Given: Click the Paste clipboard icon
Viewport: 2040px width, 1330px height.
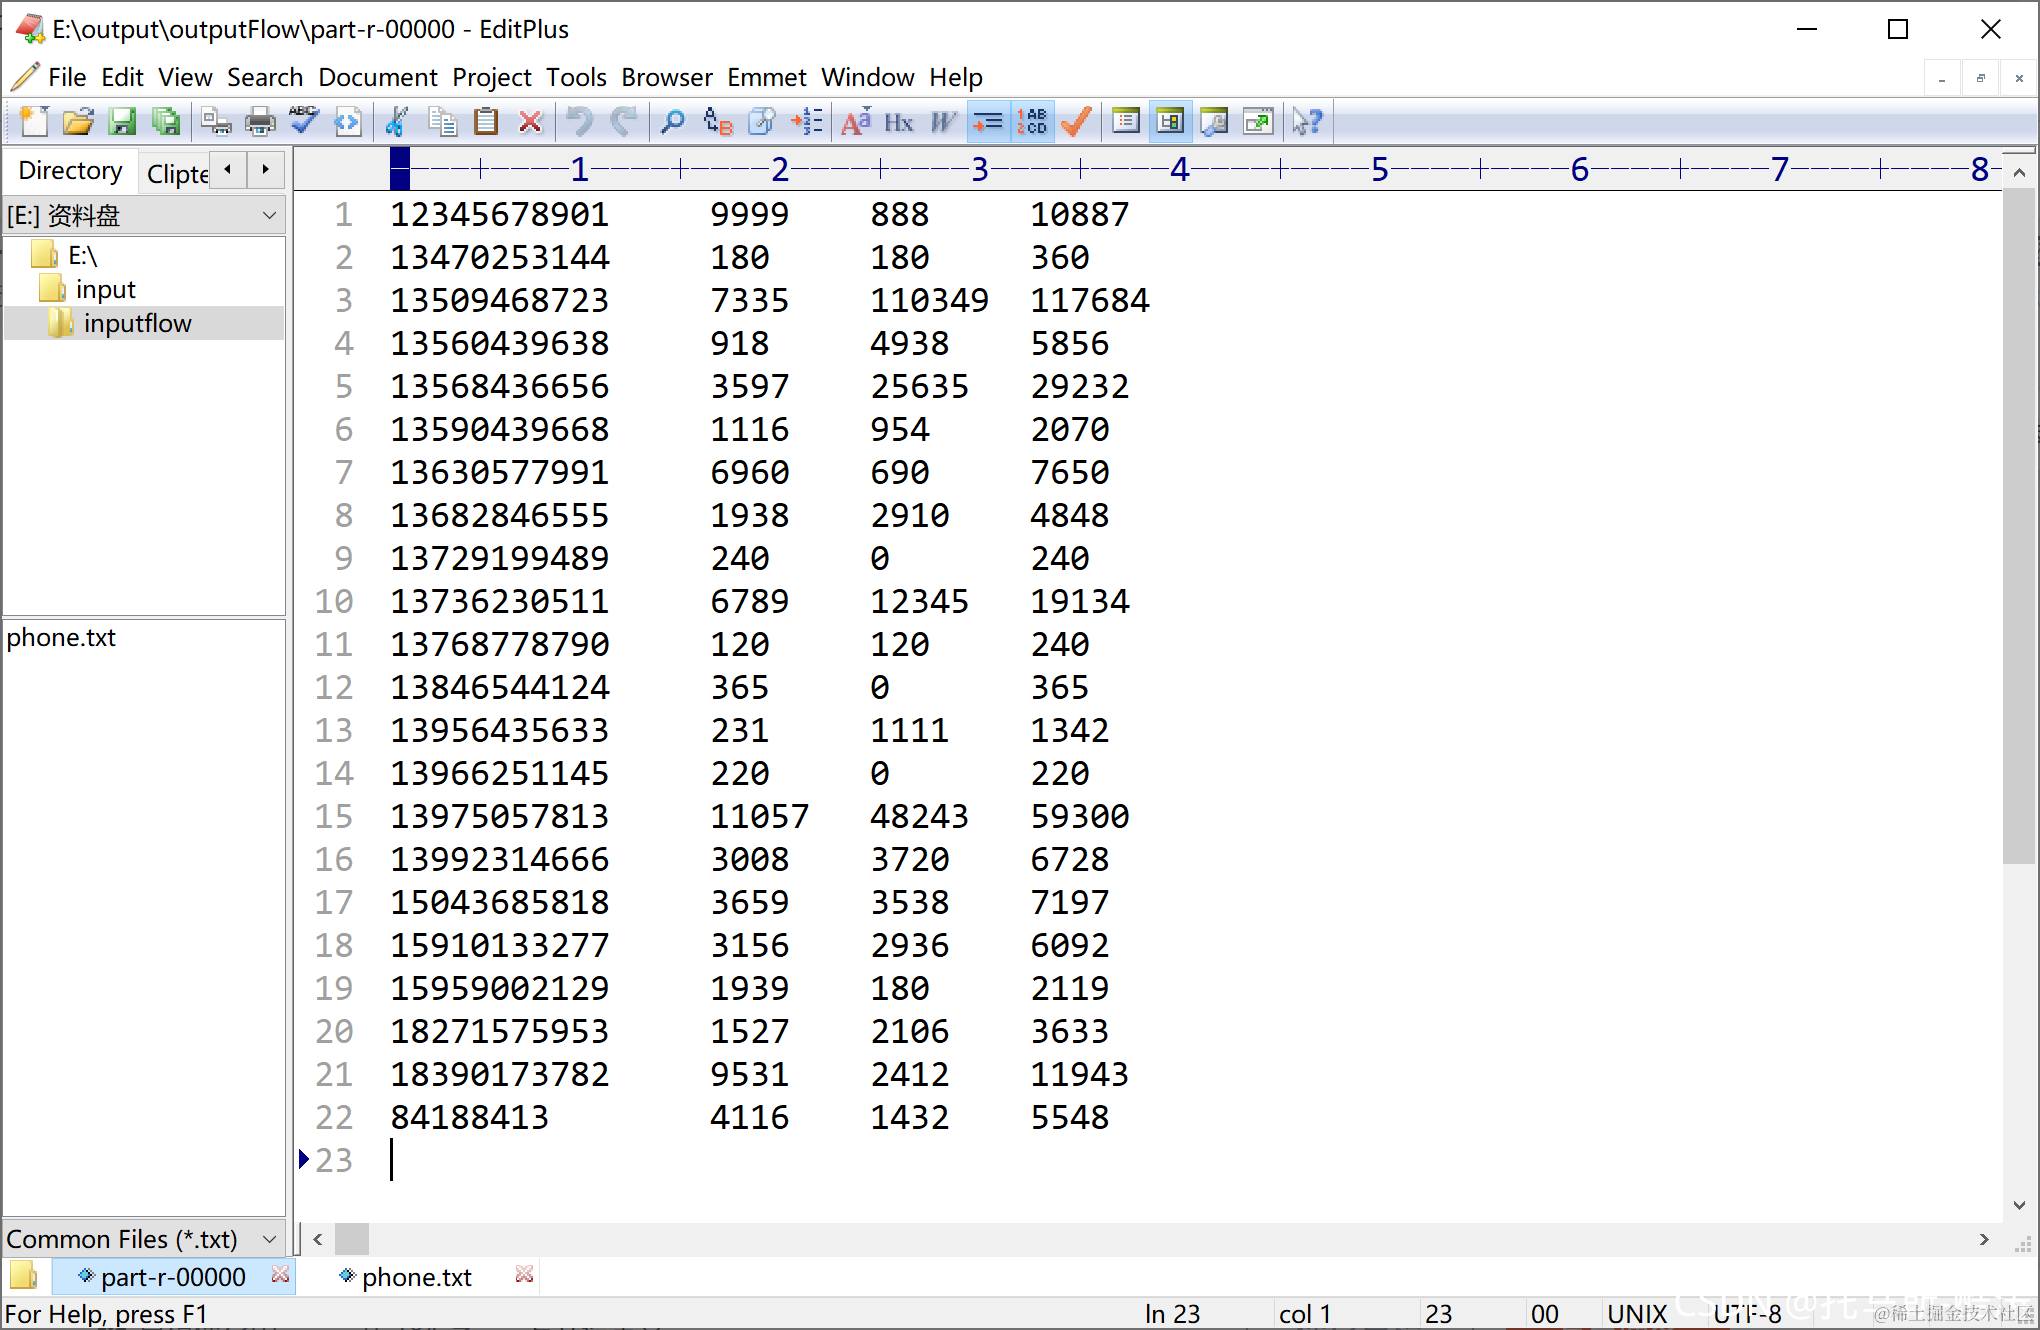Looking at the screenshot, I should (486, 122).
